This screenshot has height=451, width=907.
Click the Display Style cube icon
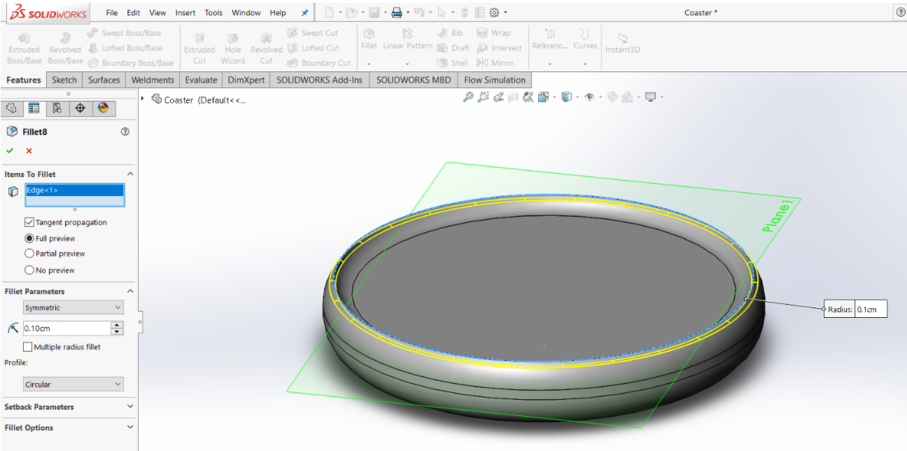(x=567, y=97)
